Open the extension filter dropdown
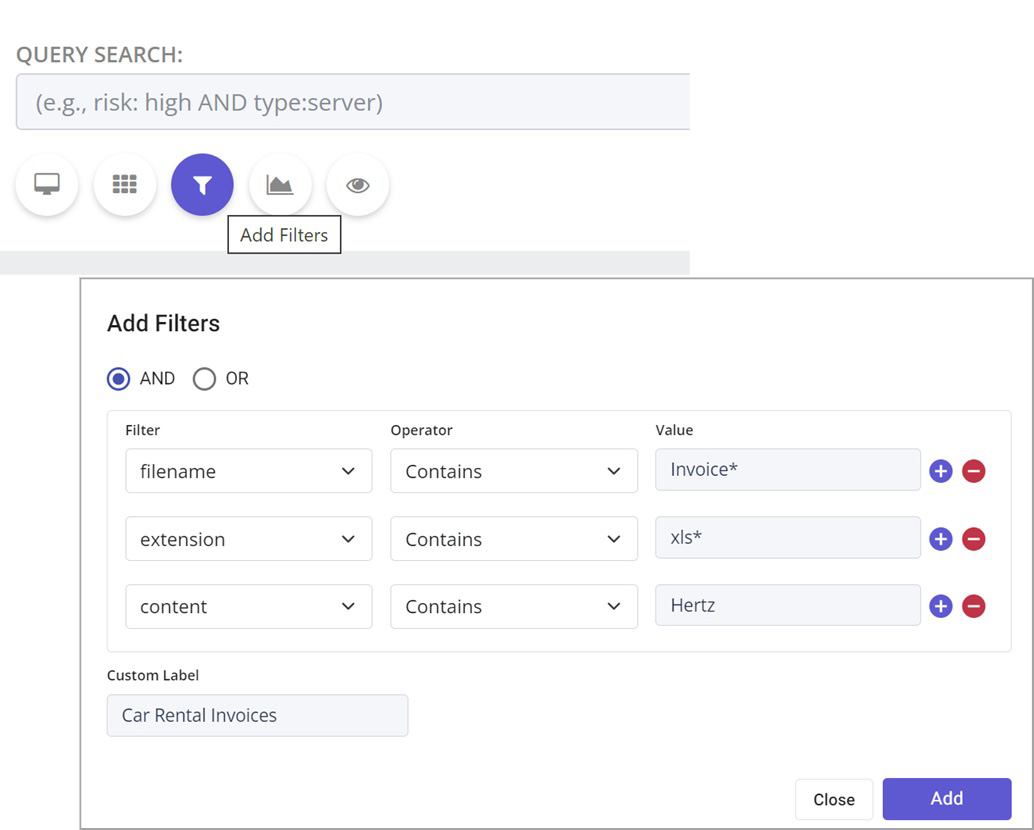Viewport: 1034px width, 830px height. [x=249, y=539]
